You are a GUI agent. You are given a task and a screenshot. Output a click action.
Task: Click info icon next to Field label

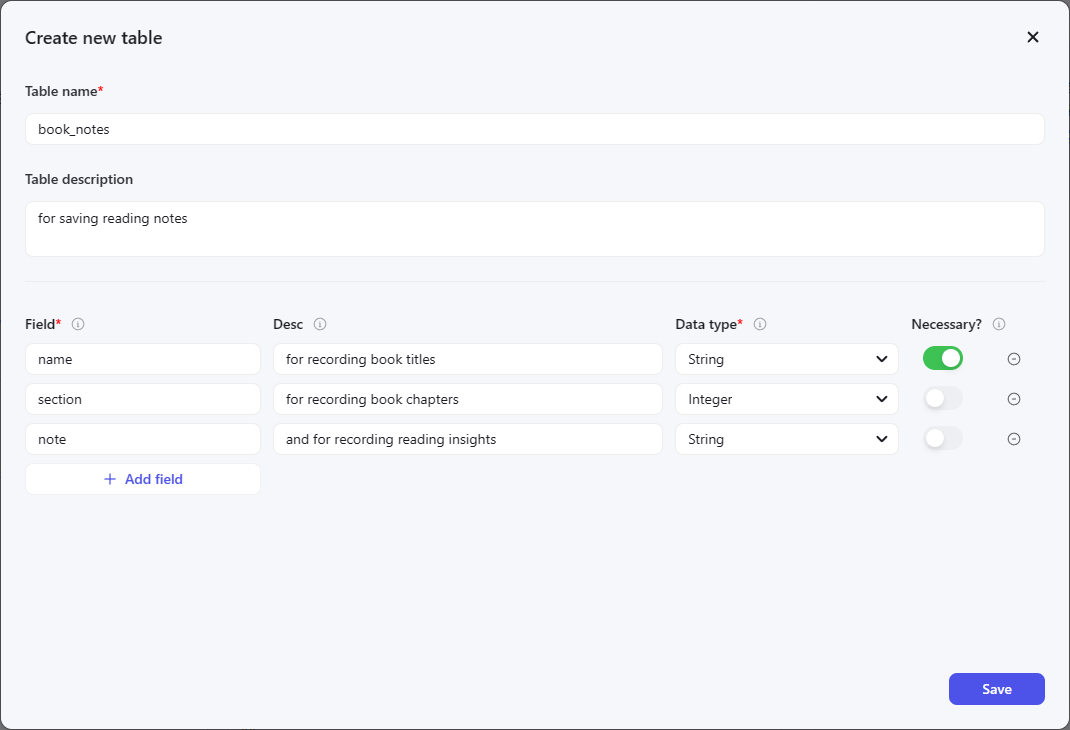pyautogui.click(x=78, y=324)
